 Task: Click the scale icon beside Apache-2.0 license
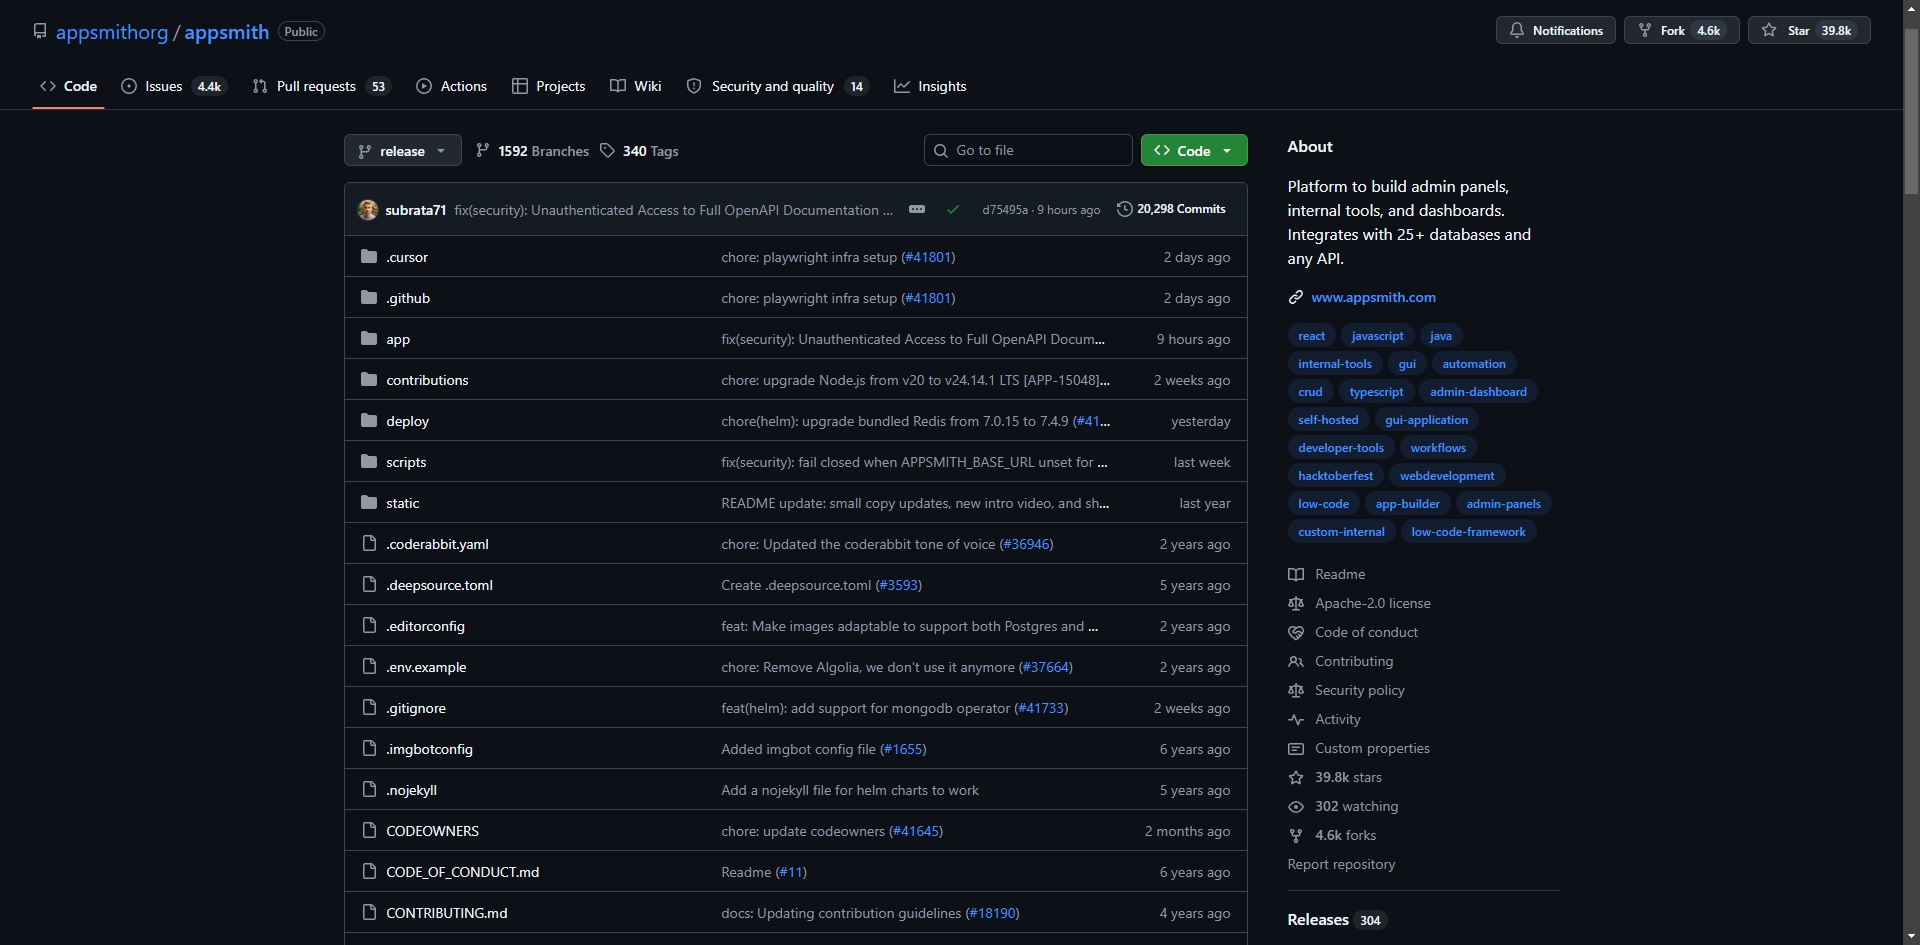click(x=1296, y=603)
